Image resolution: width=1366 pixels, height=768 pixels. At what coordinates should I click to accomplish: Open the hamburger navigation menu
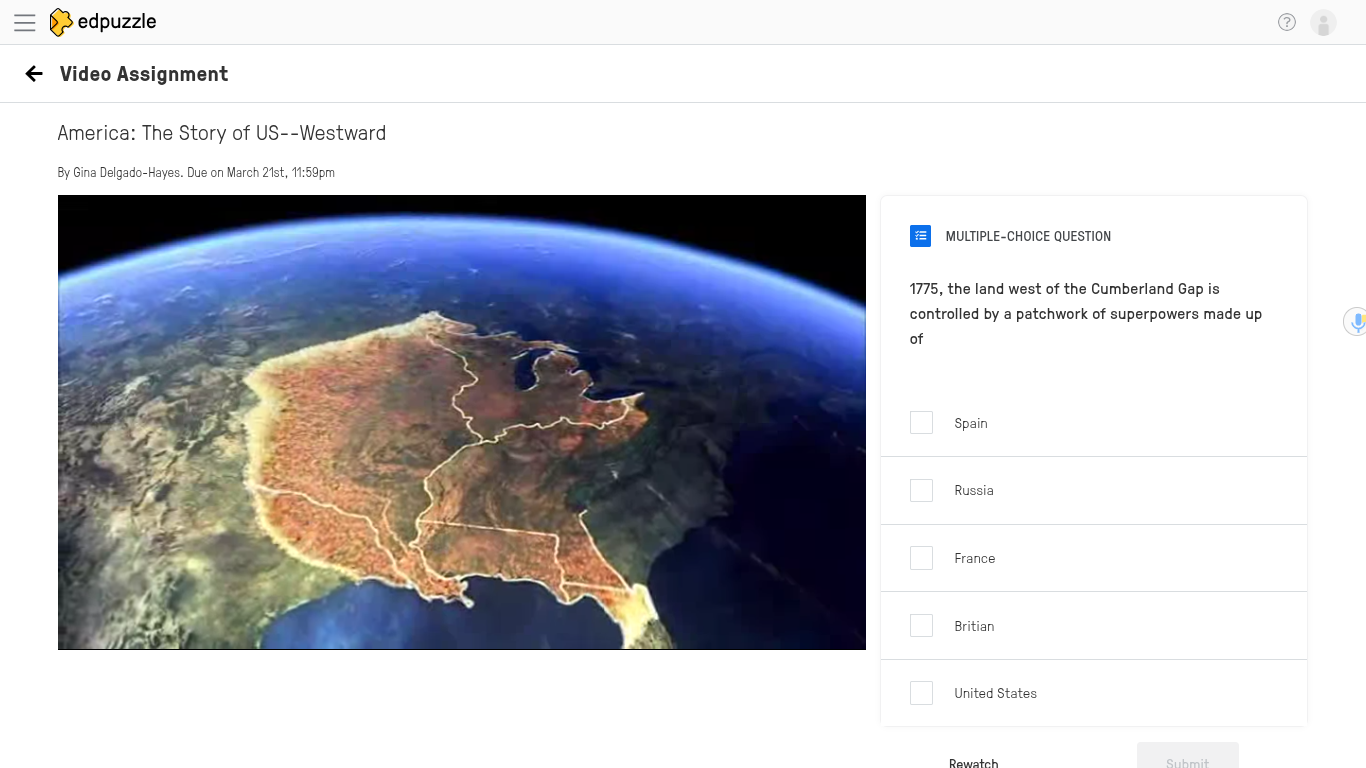25,22
